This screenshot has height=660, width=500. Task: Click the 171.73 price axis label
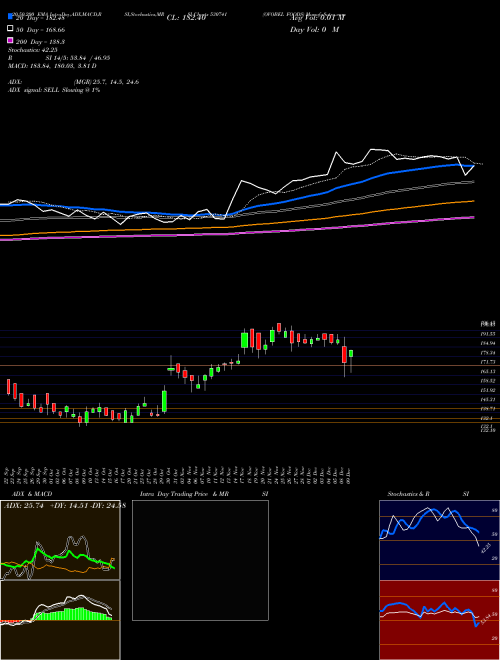coord(488,362)
